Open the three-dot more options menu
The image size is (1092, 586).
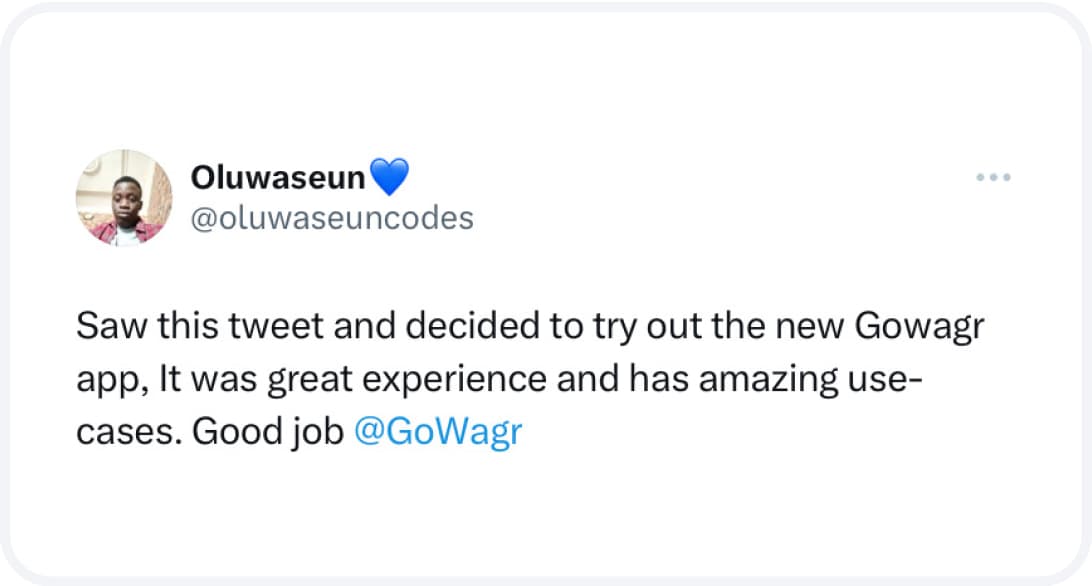(993, 177)
